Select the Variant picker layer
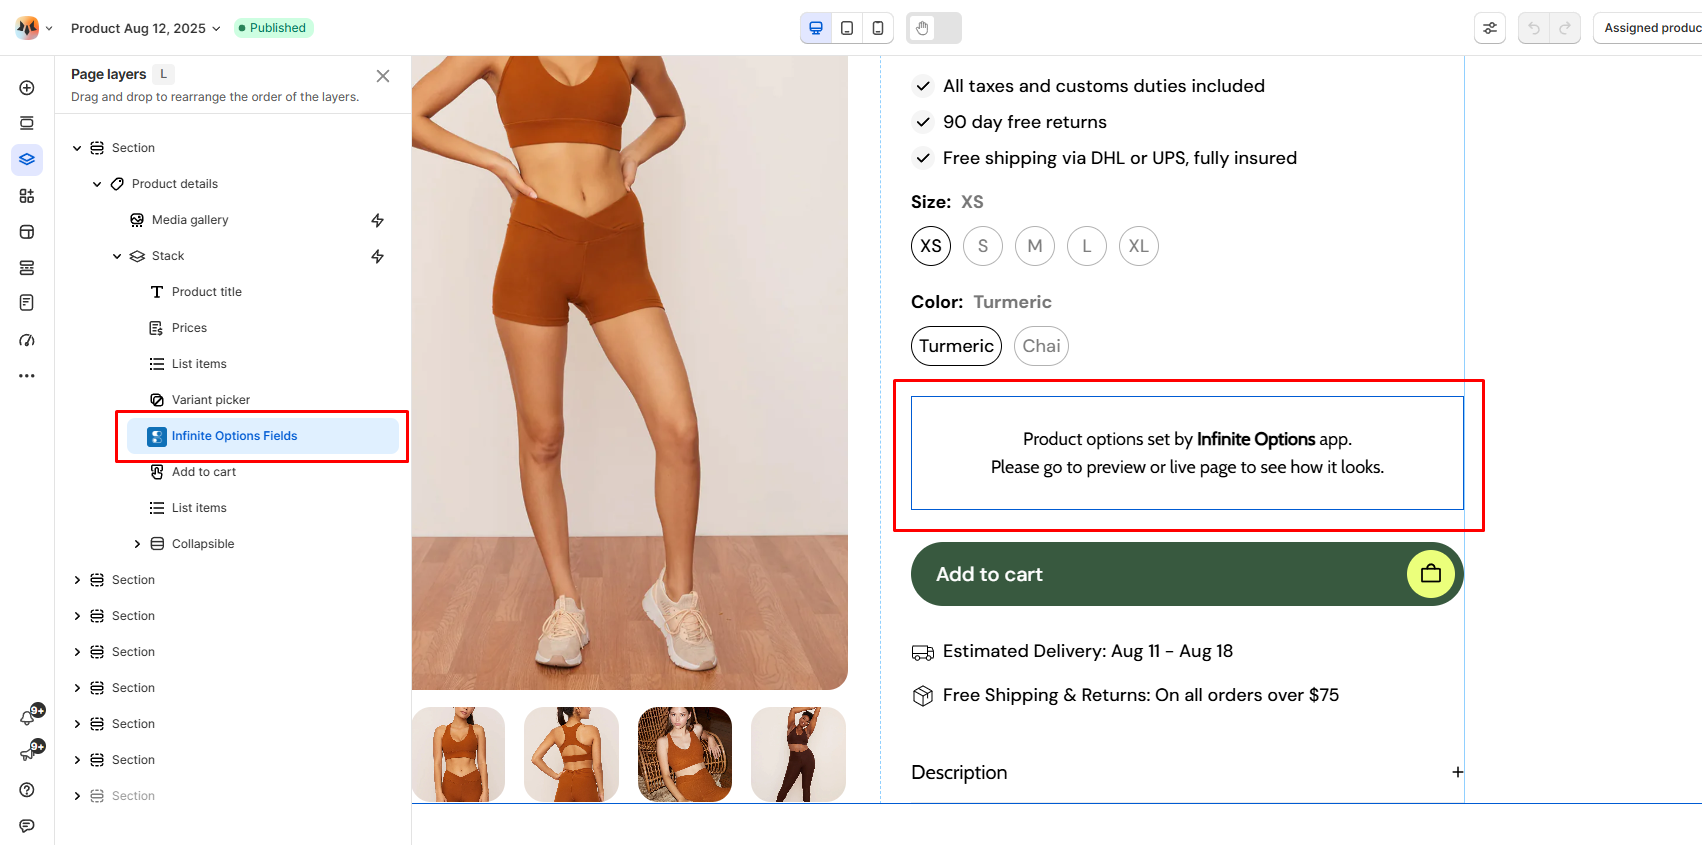 pos(211,400)
